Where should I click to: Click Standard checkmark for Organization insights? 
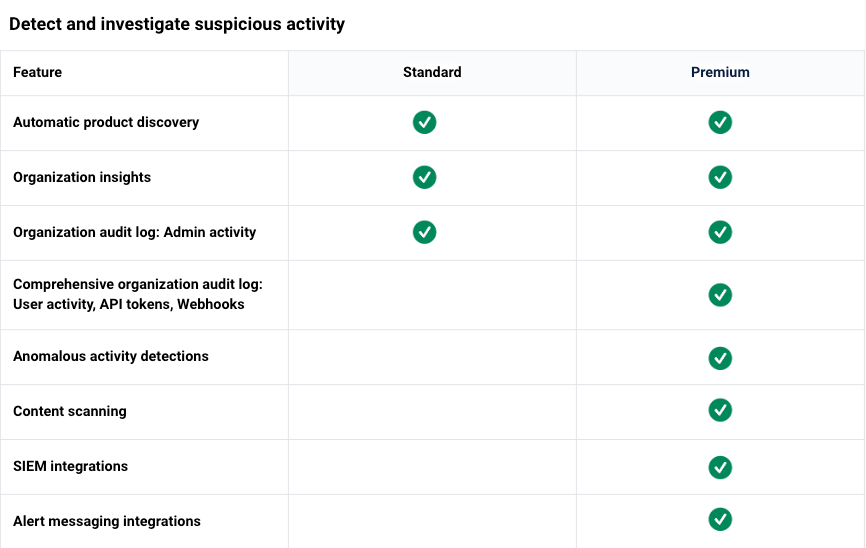424,177
